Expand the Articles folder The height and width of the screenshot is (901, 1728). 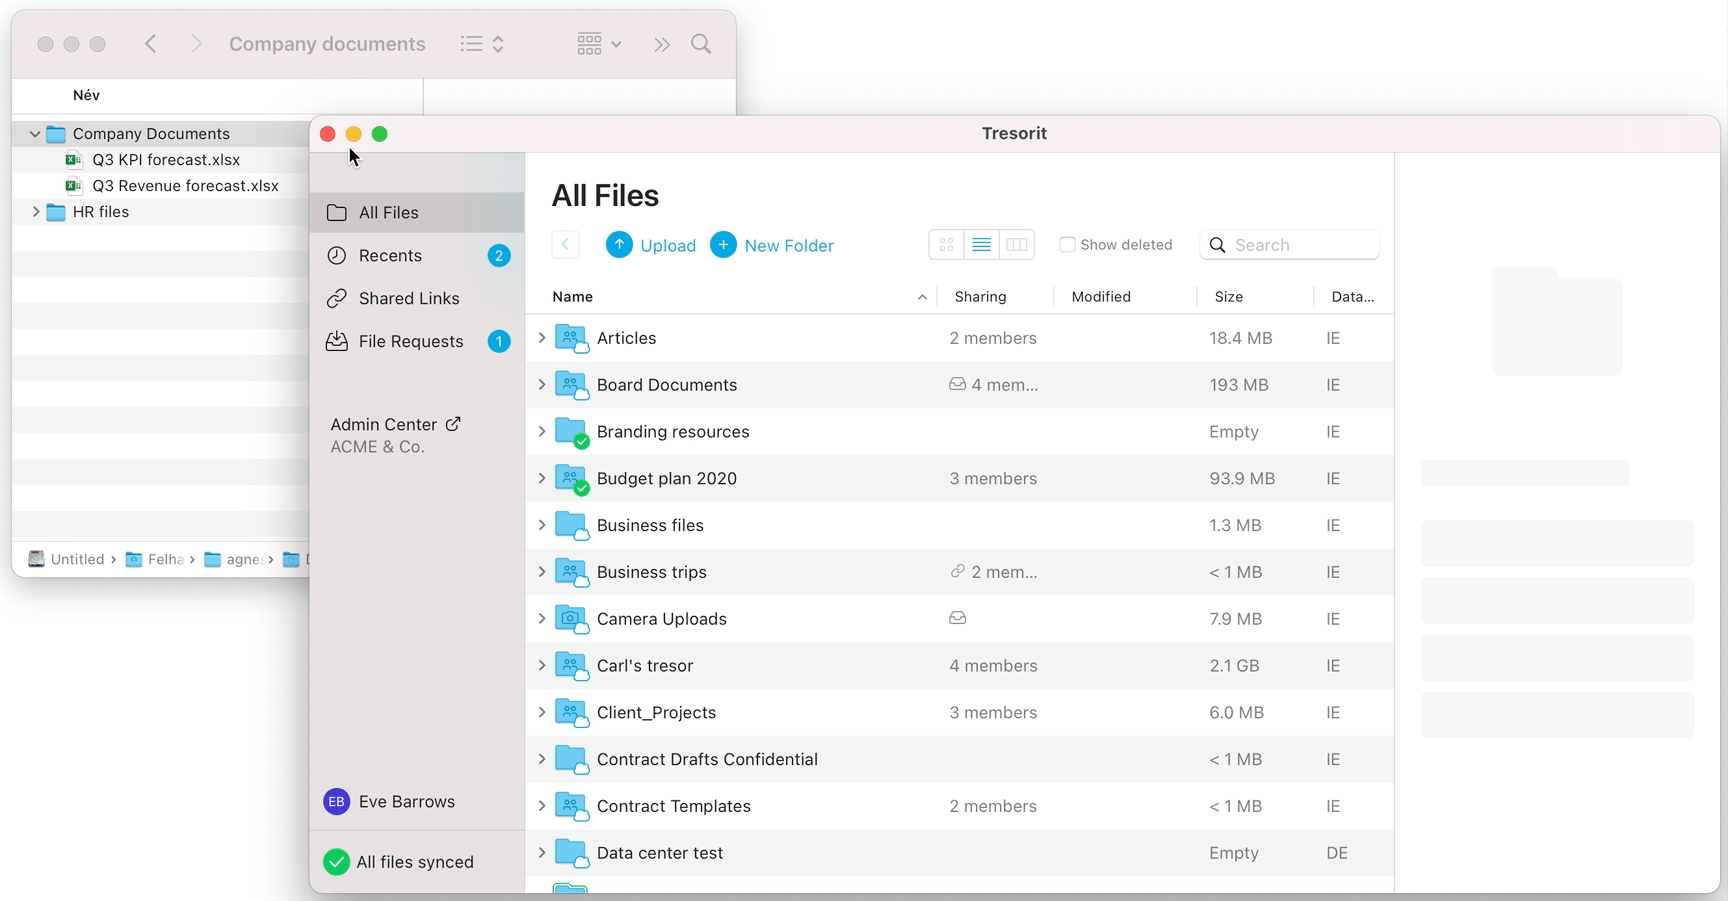(x=542, y=338)
